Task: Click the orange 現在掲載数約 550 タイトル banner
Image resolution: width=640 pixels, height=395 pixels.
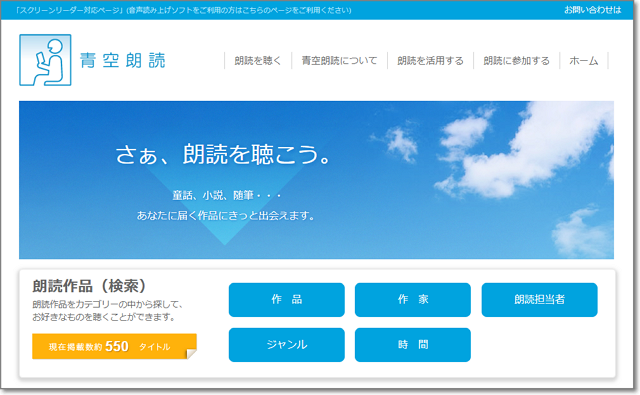Action: (114, 346)
